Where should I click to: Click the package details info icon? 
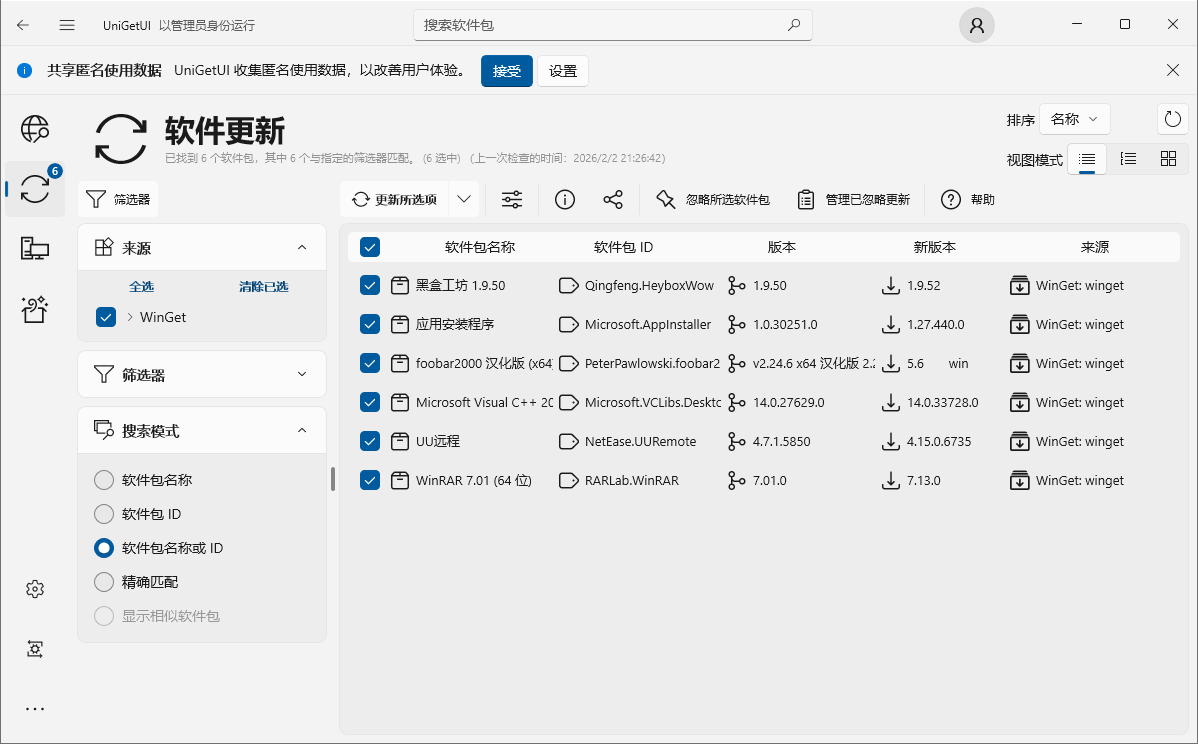pyautogui.click(x=565, y=200)
